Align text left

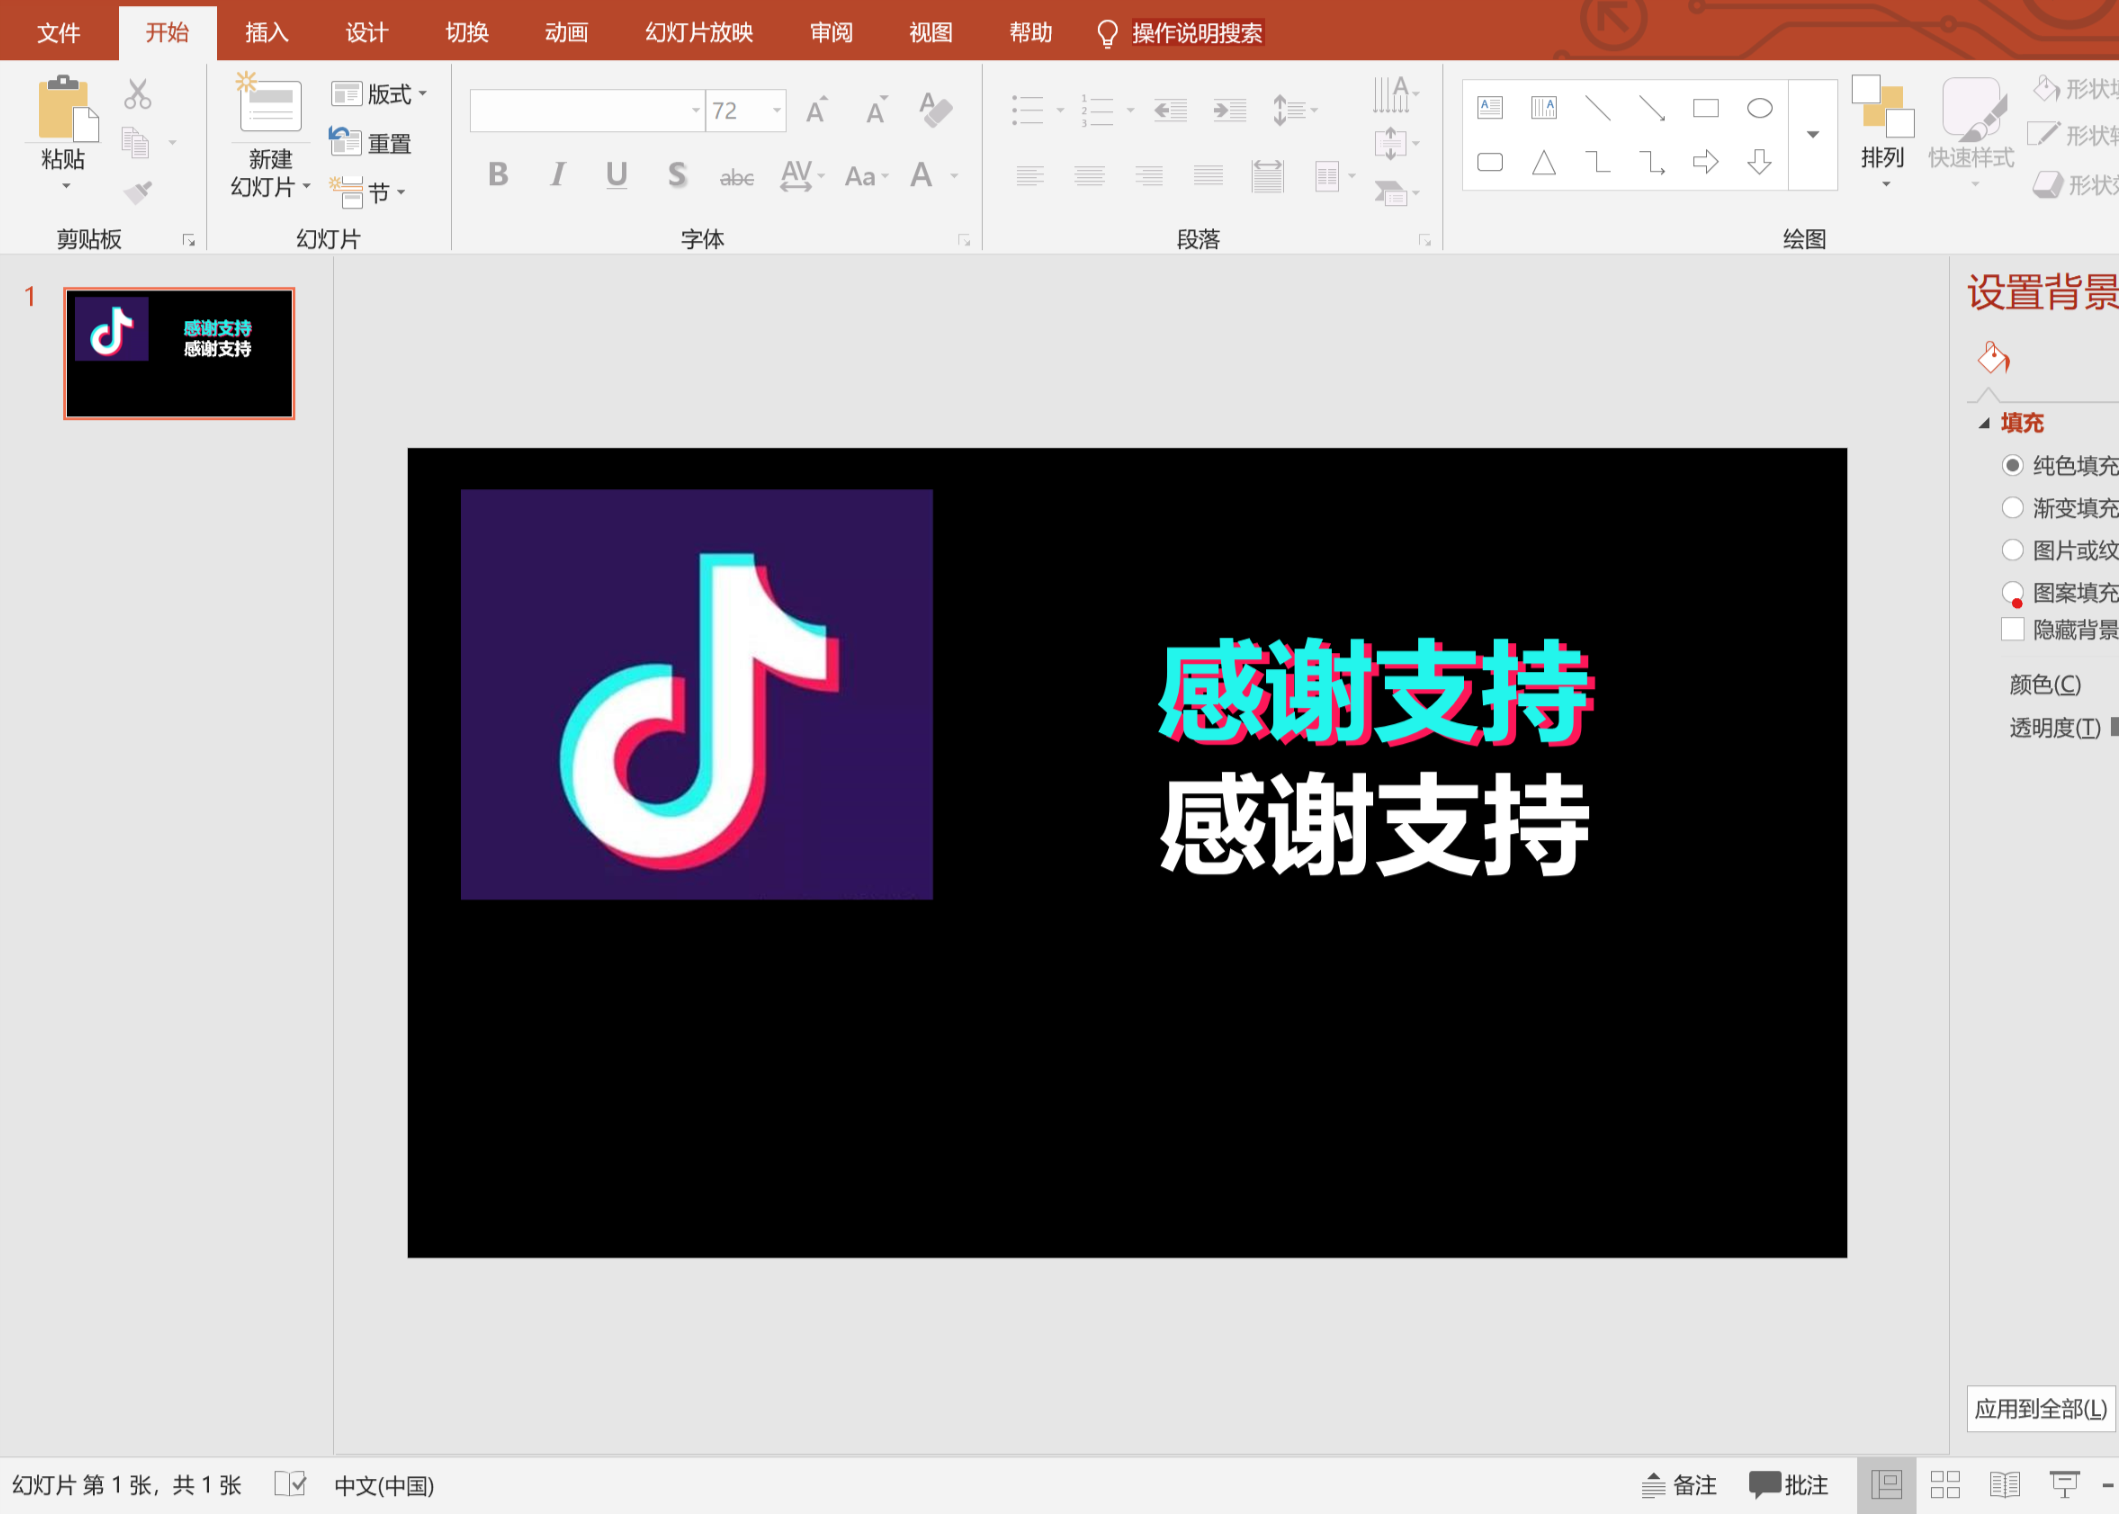point(1030,177)
